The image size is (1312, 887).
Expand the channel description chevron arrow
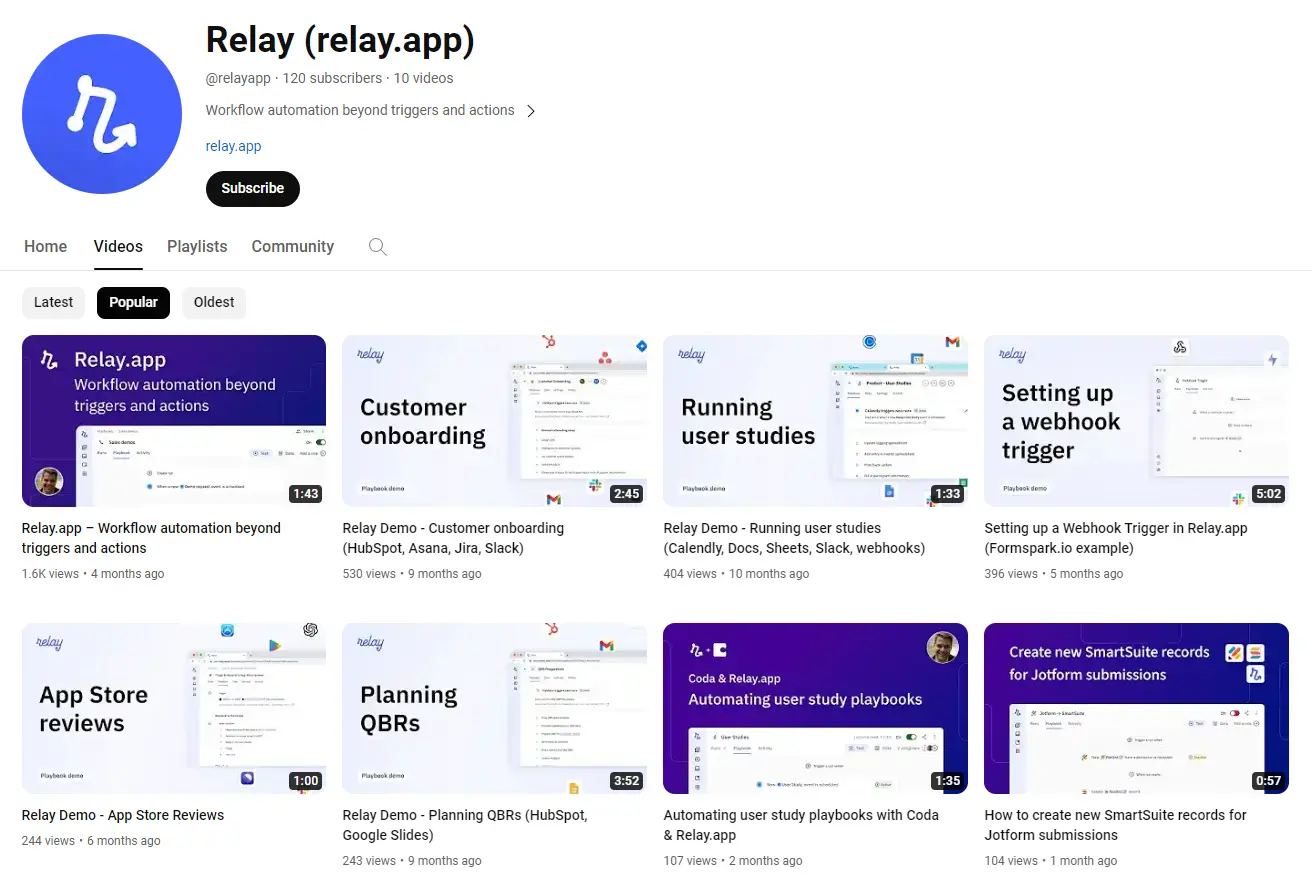click(x=531, y=111)
